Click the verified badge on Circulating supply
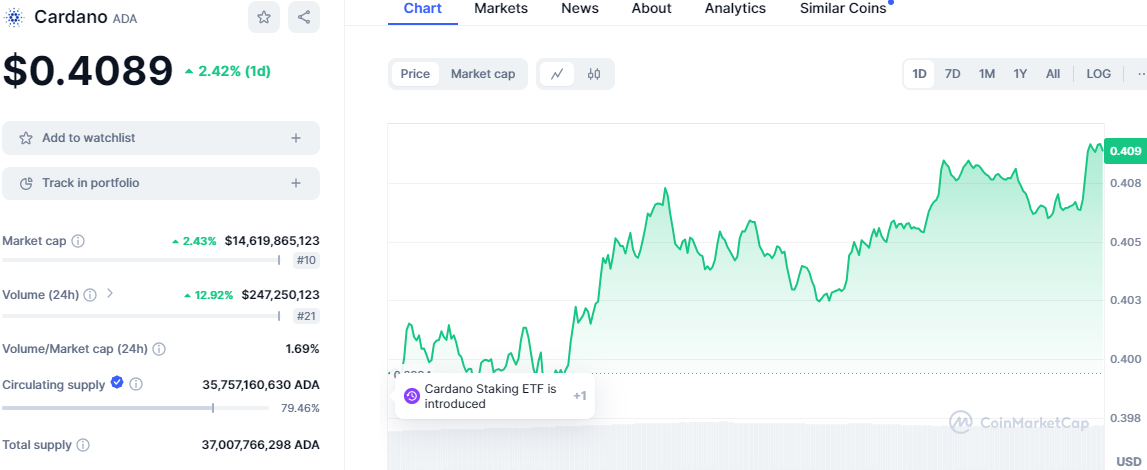1147x470 pixels. (117, 382)
